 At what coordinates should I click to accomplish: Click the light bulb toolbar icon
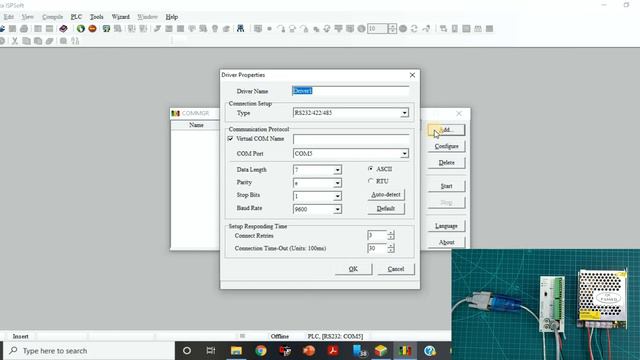(x=215, y=29)
